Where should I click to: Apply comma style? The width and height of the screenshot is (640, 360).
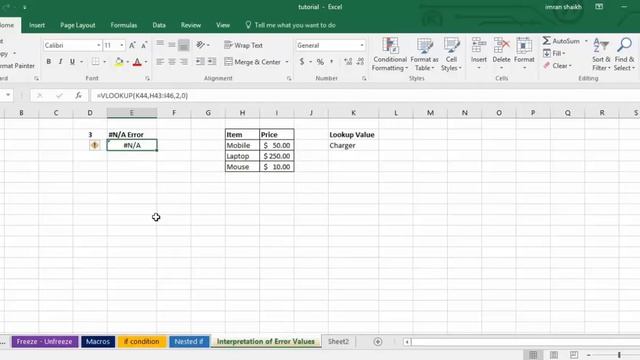point(331,62)
